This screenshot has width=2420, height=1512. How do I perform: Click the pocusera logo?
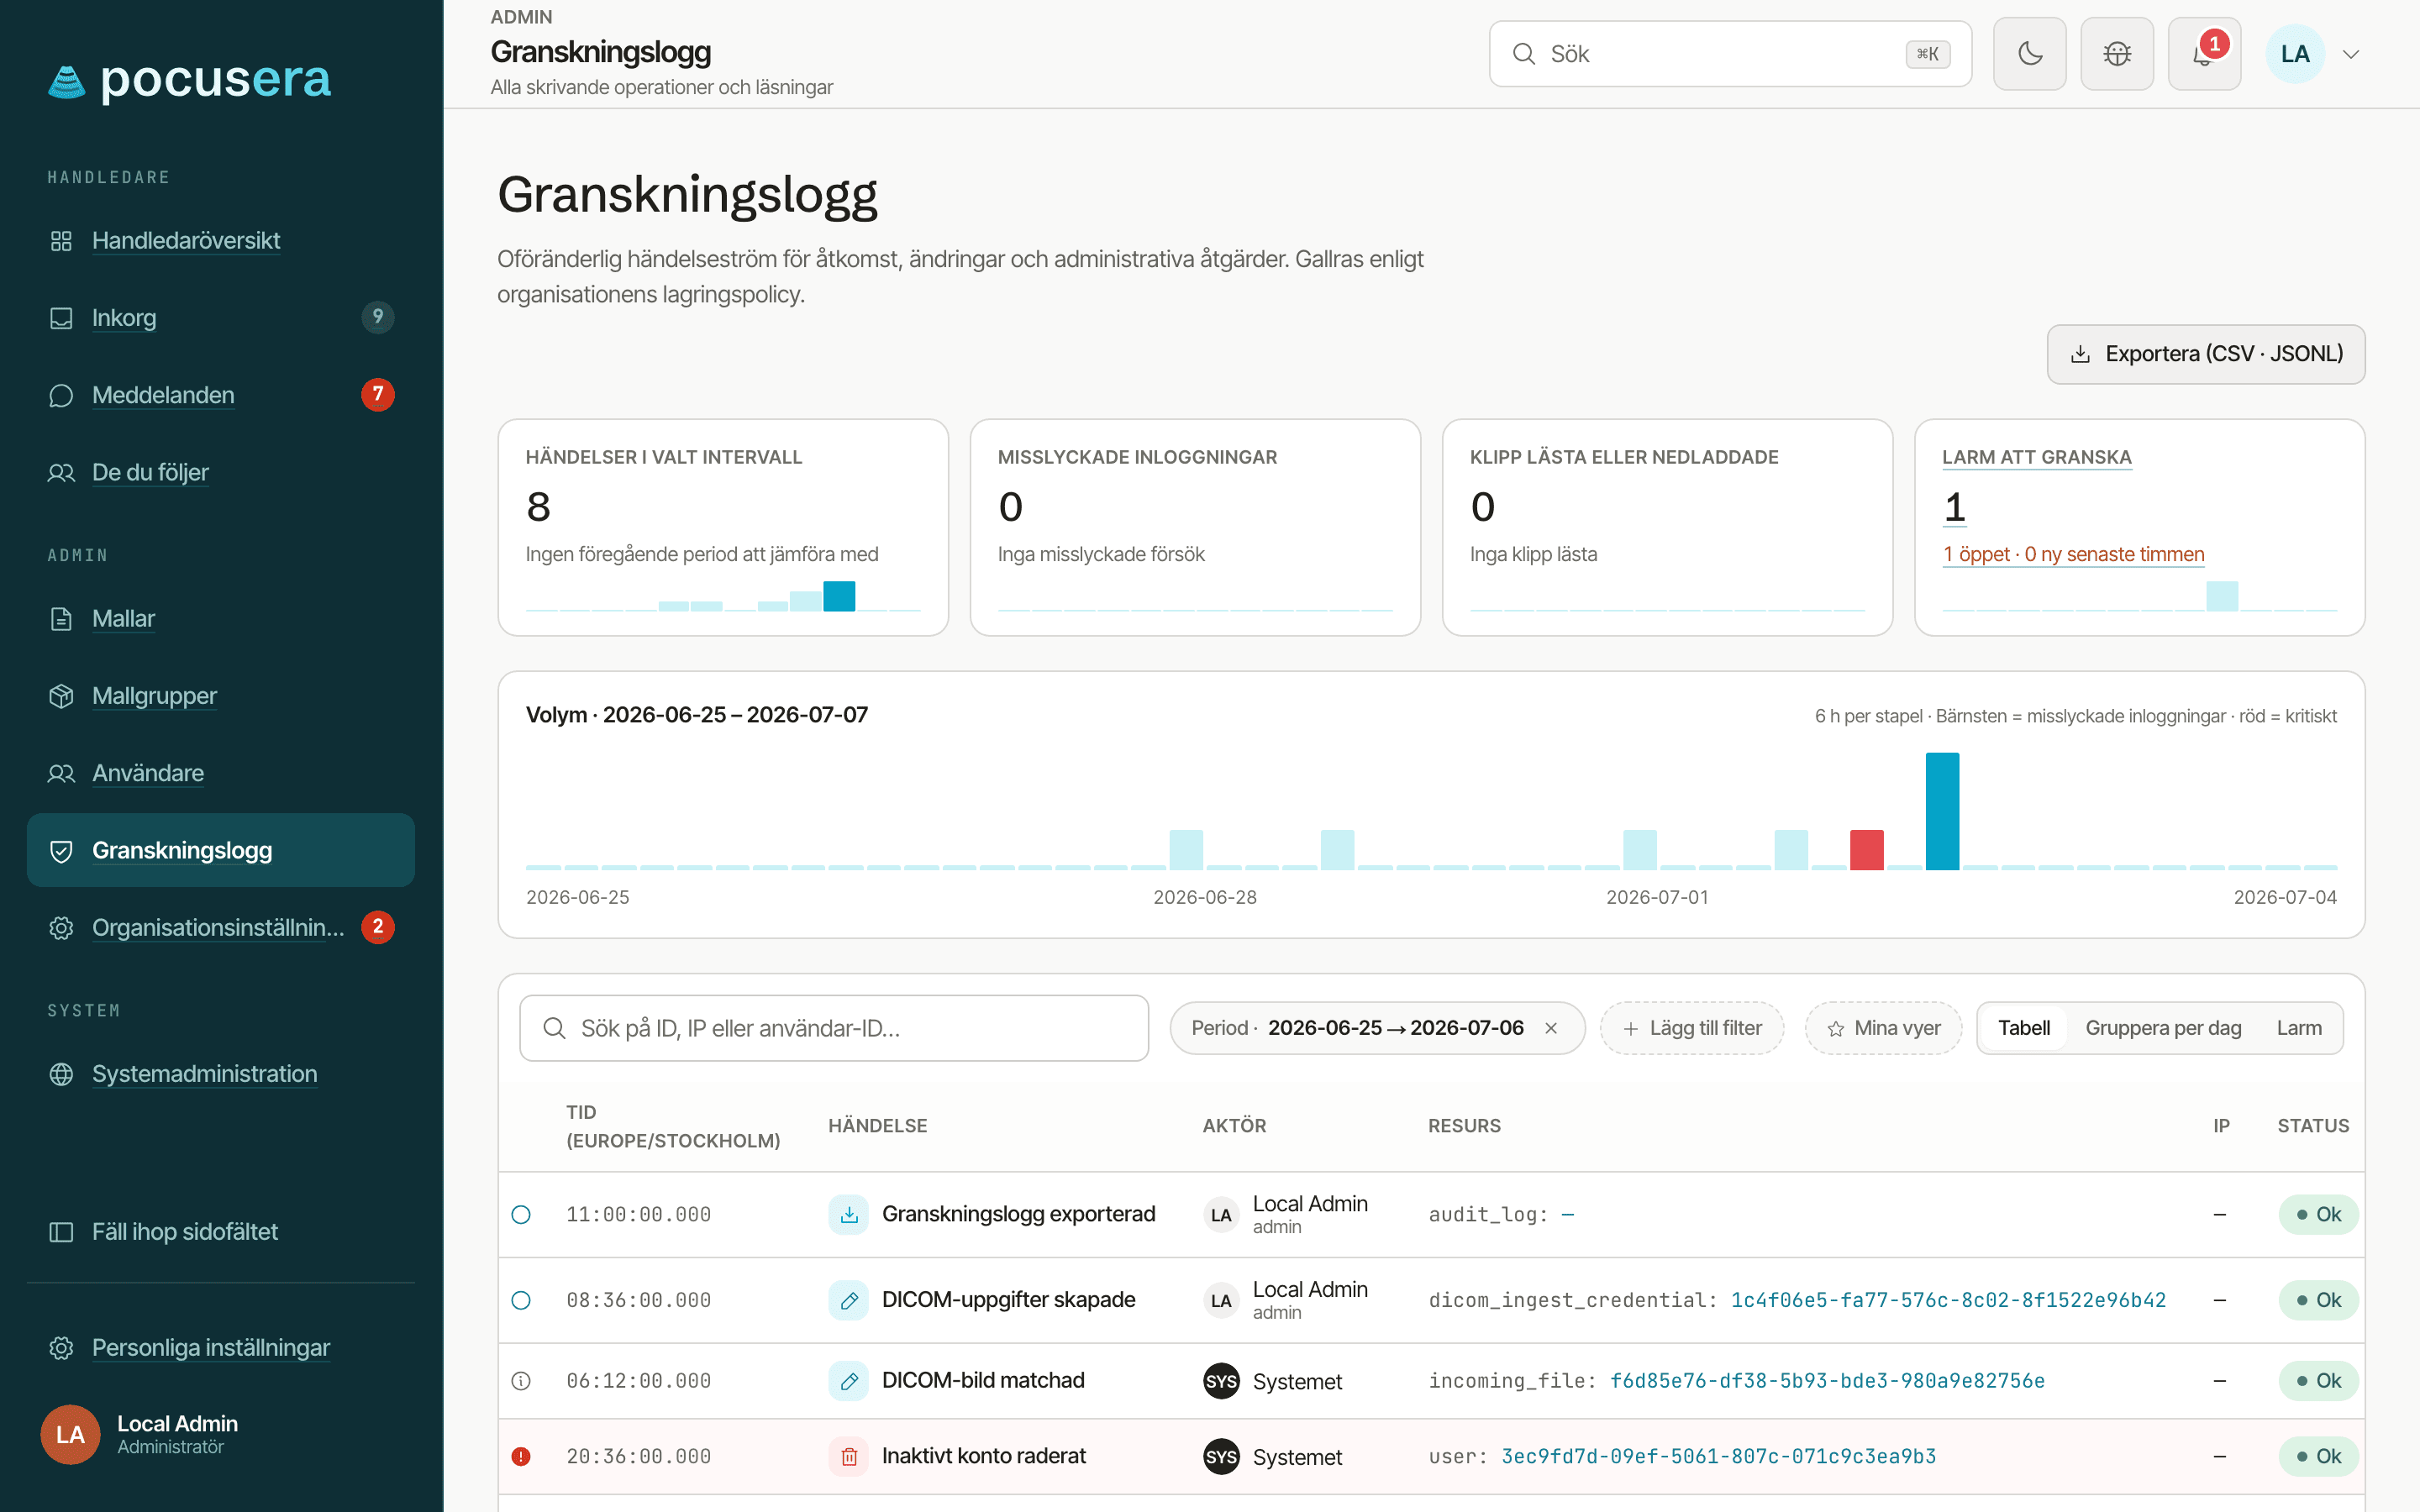pyautogui.click(x=189, y=79)
